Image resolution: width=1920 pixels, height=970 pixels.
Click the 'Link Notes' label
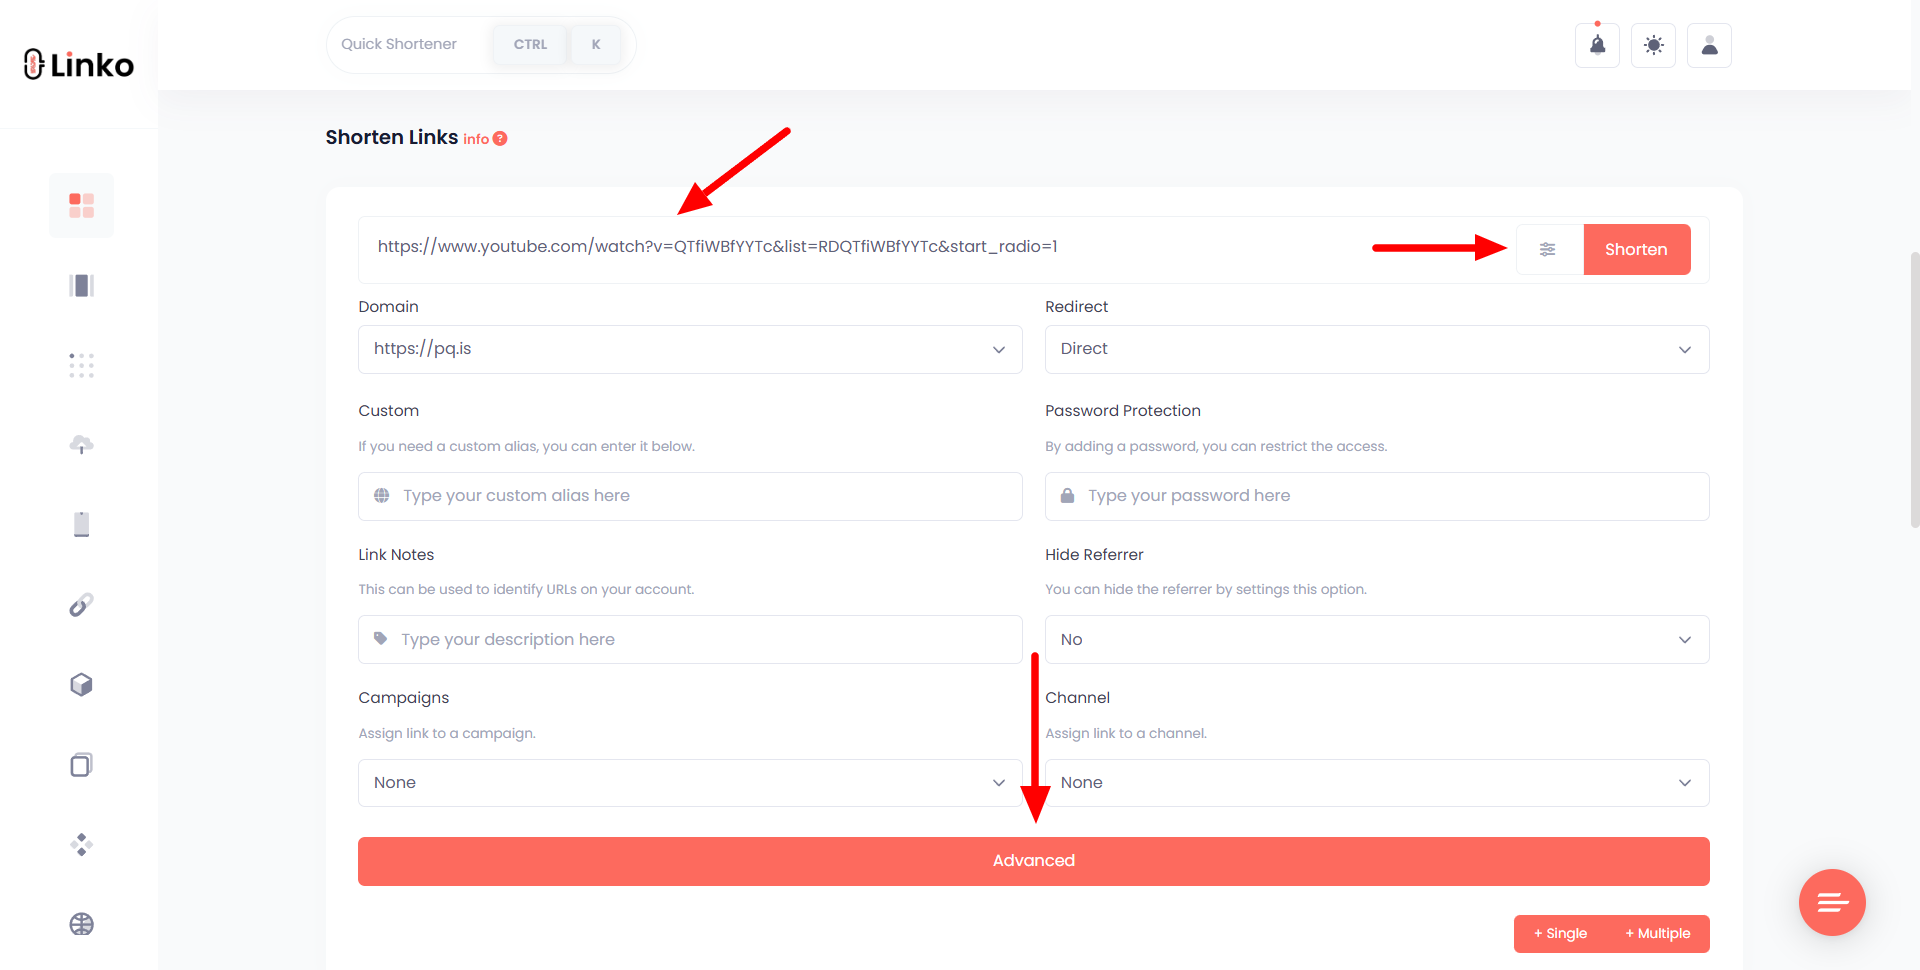click(x=396, y=555)
